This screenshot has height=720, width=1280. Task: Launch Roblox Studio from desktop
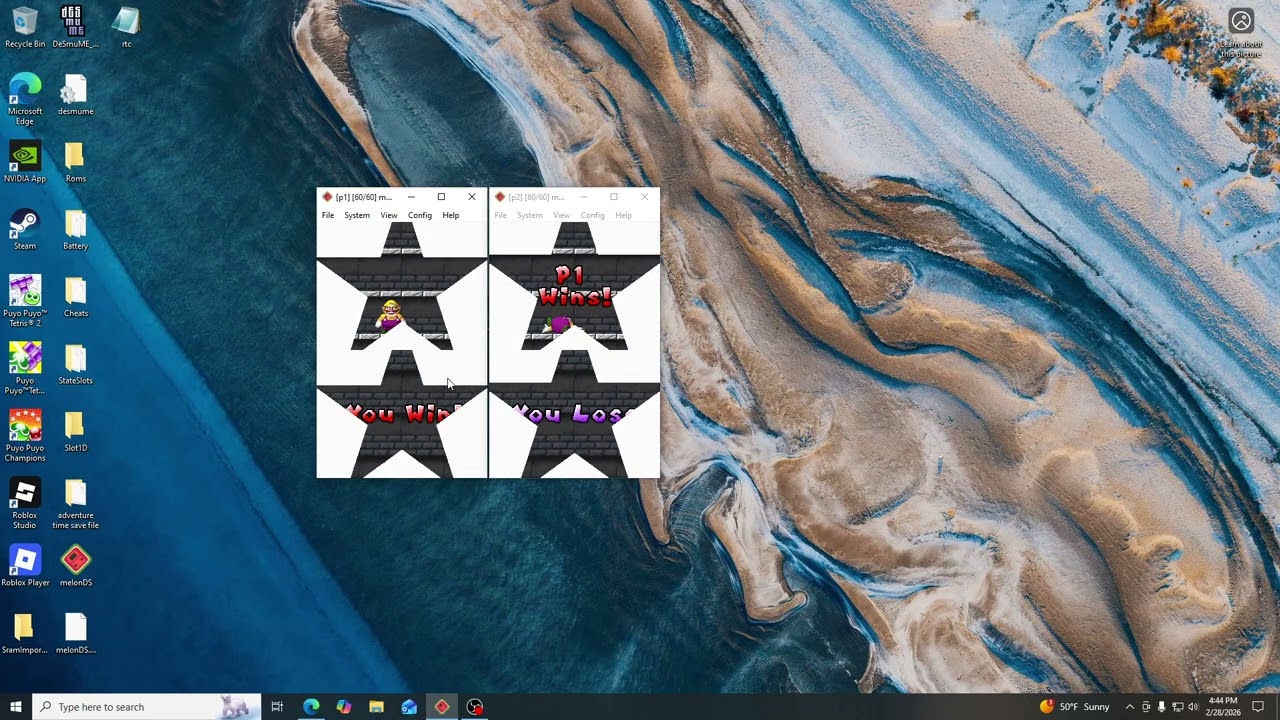click(x=25, y=503)
